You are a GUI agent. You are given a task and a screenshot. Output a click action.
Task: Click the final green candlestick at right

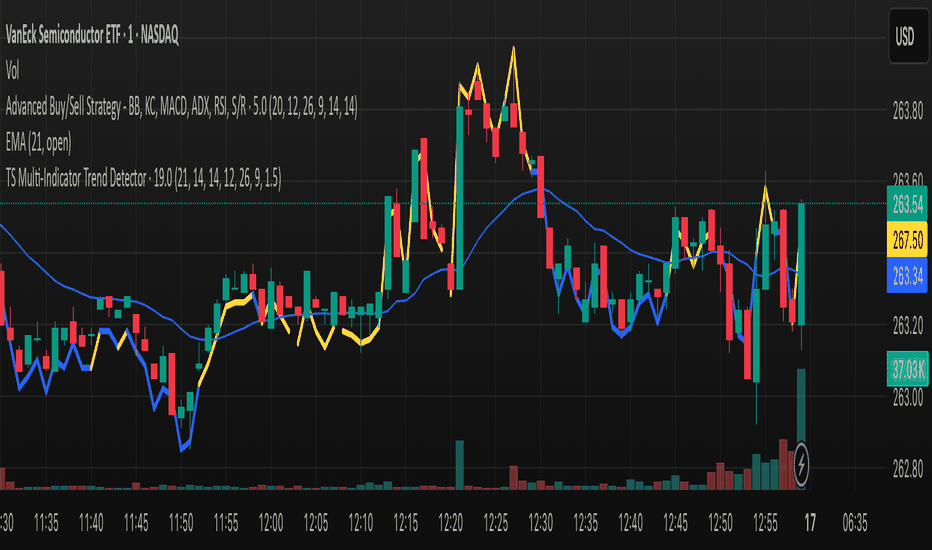click(x=801, y=265)
